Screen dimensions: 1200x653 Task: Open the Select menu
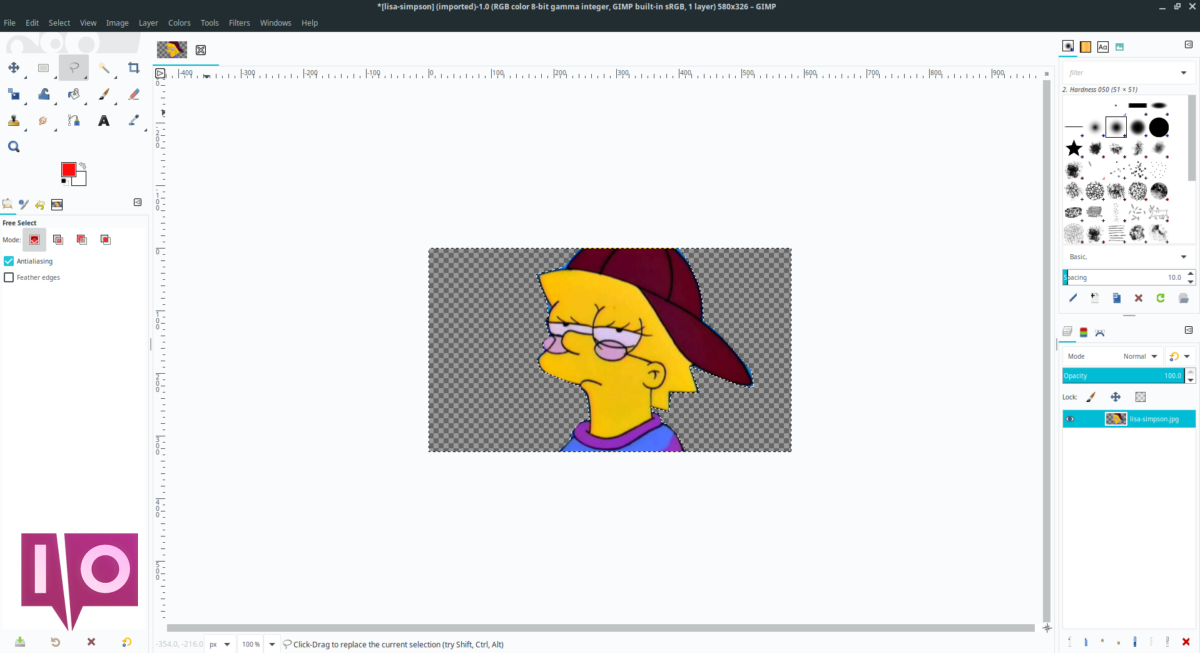pos(60,22)
